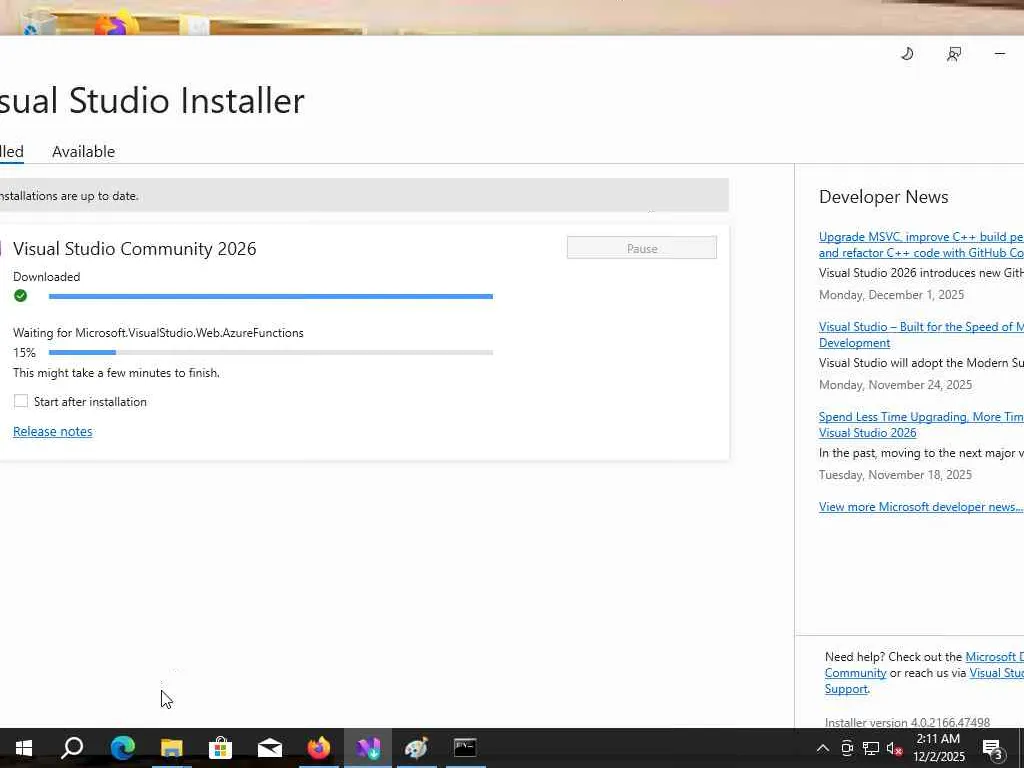Click the 15% progress label
Viewport: 1024px width, 768px height.
pyautogui.click(x=24, y=353)
